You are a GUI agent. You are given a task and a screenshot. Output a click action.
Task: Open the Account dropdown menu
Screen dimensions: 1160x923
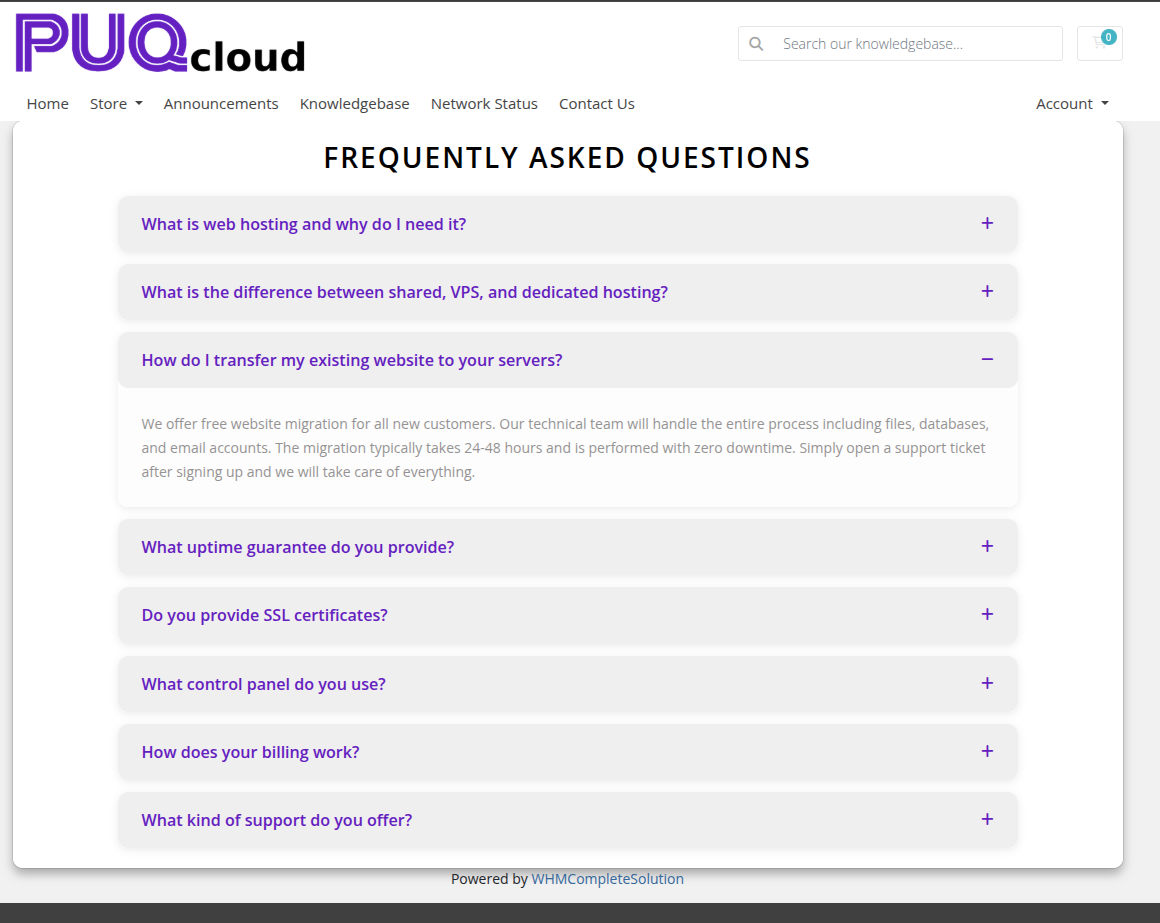(1072, 104)
